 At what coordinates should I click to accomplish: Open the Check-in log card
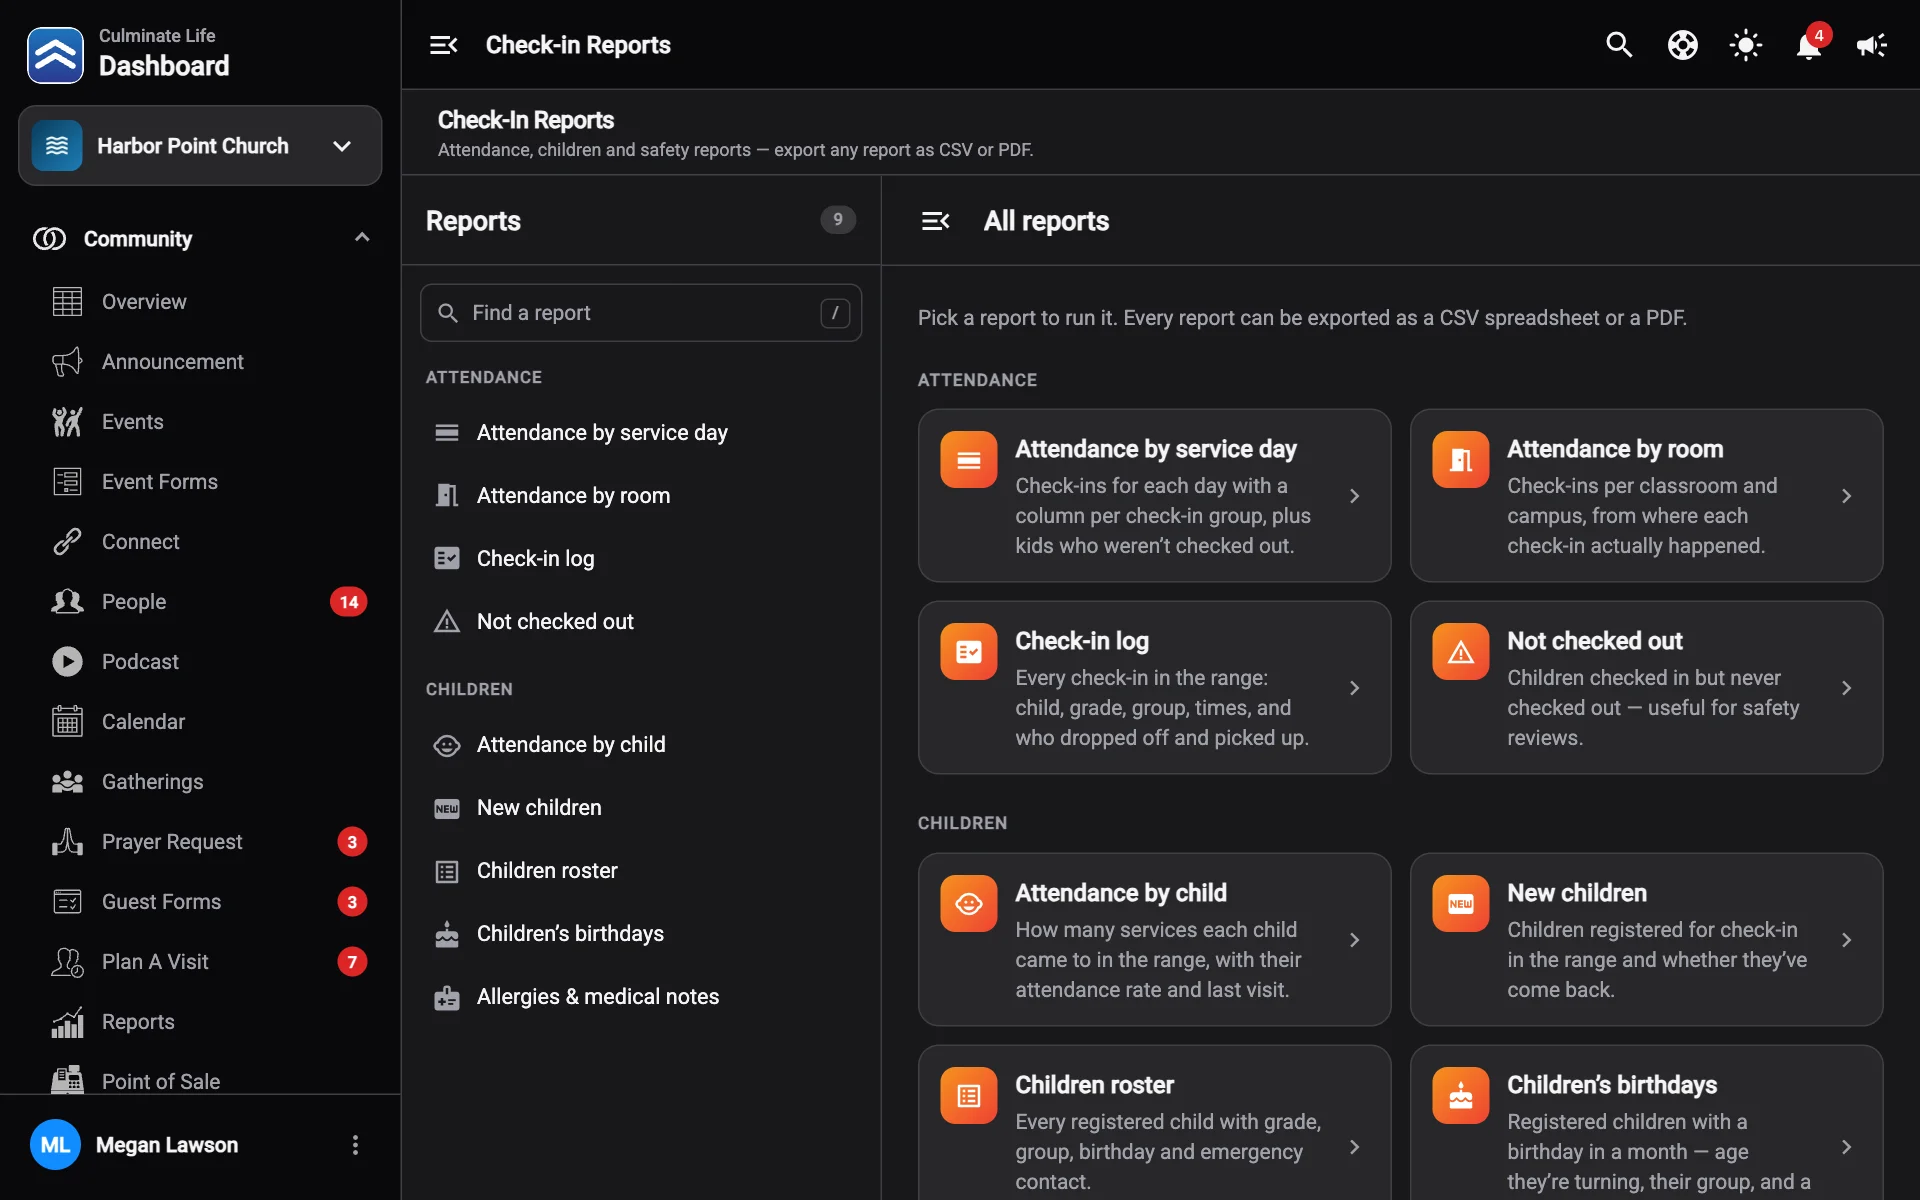pyautogui.click(x=1155, y=688)
